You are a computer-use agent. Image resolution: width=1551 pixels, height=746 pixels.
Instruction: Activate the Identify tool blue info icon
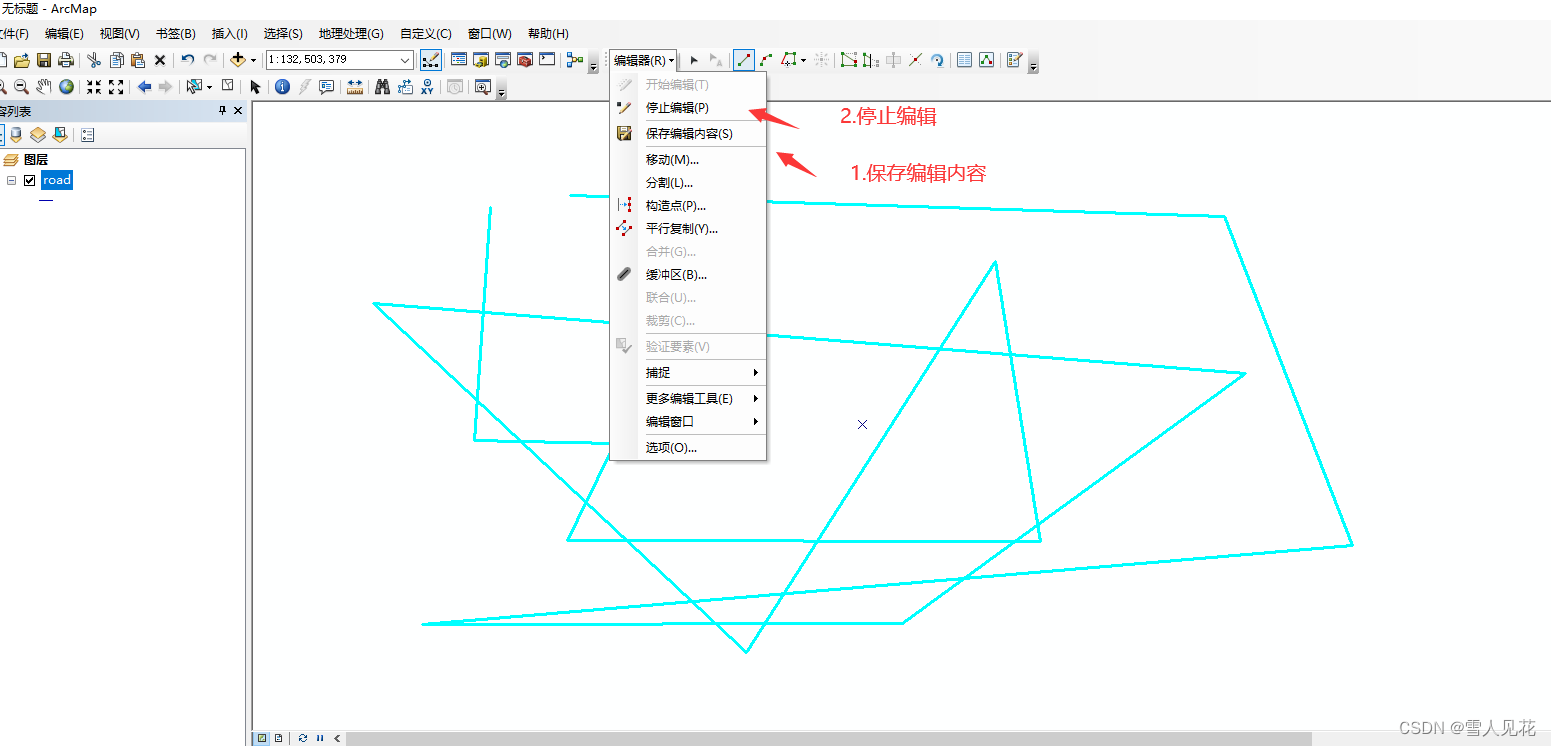(282, 87)
